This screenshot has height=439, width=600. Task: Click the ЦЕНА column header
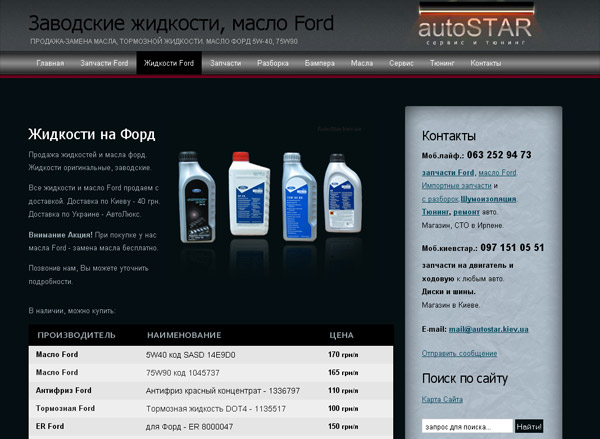341,335
